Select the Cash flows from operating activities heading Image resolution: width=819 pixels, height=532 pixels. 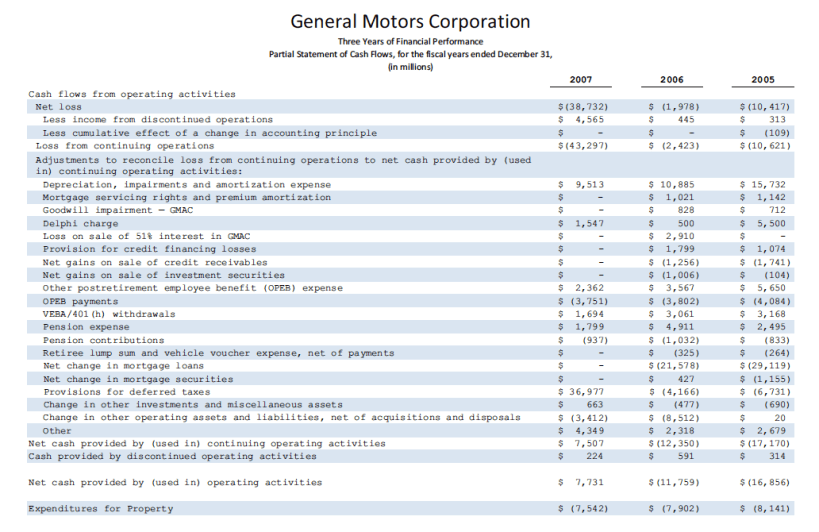click(131, 94)
